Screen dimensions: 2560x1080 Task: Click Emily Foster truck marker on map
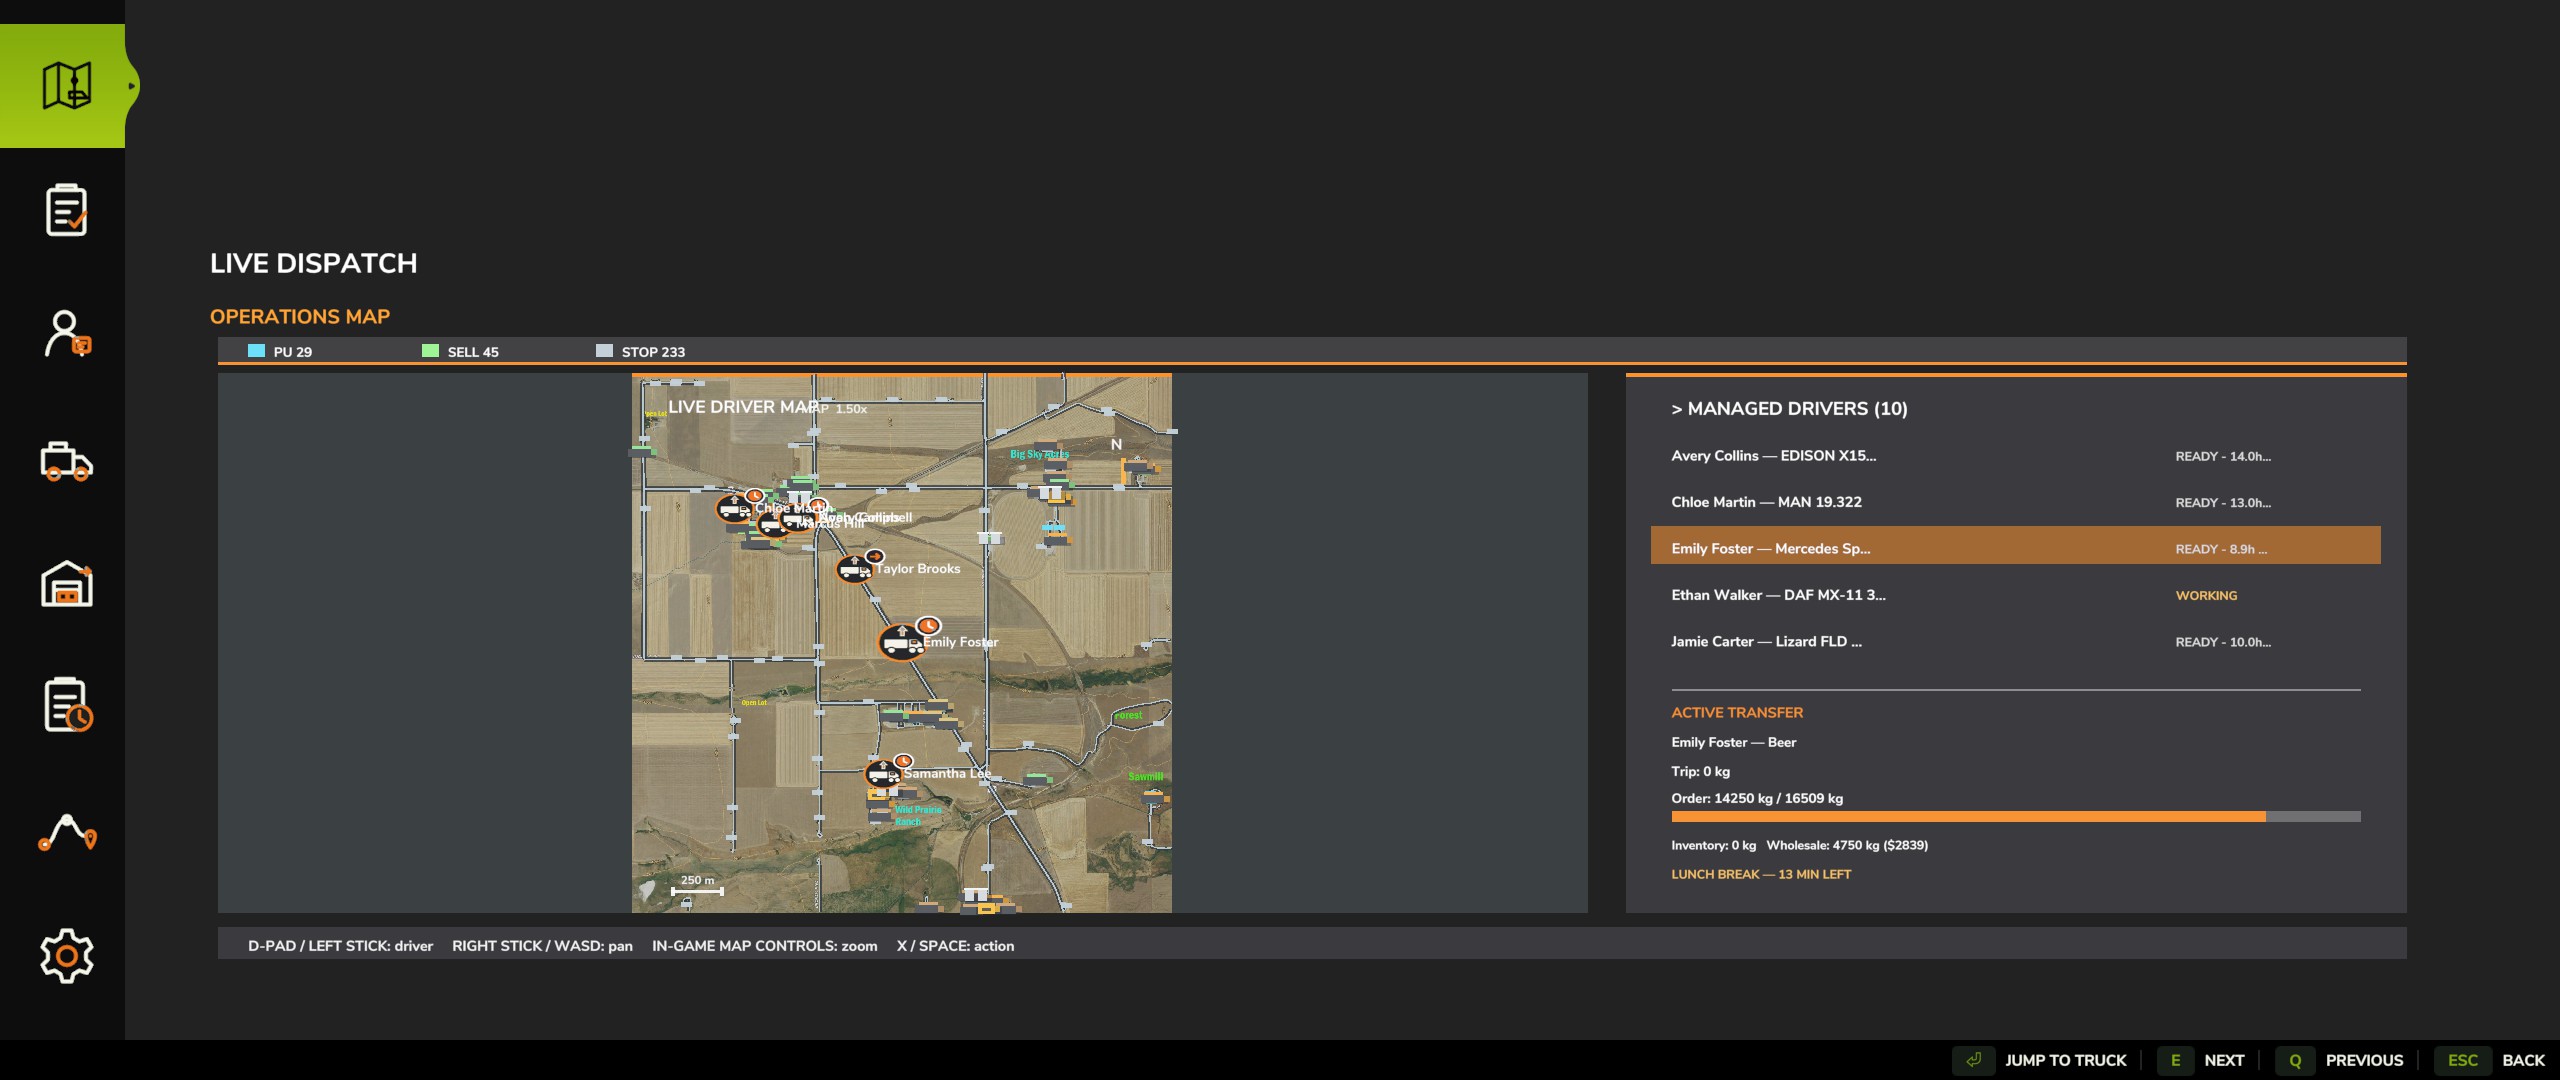point(900,642)
